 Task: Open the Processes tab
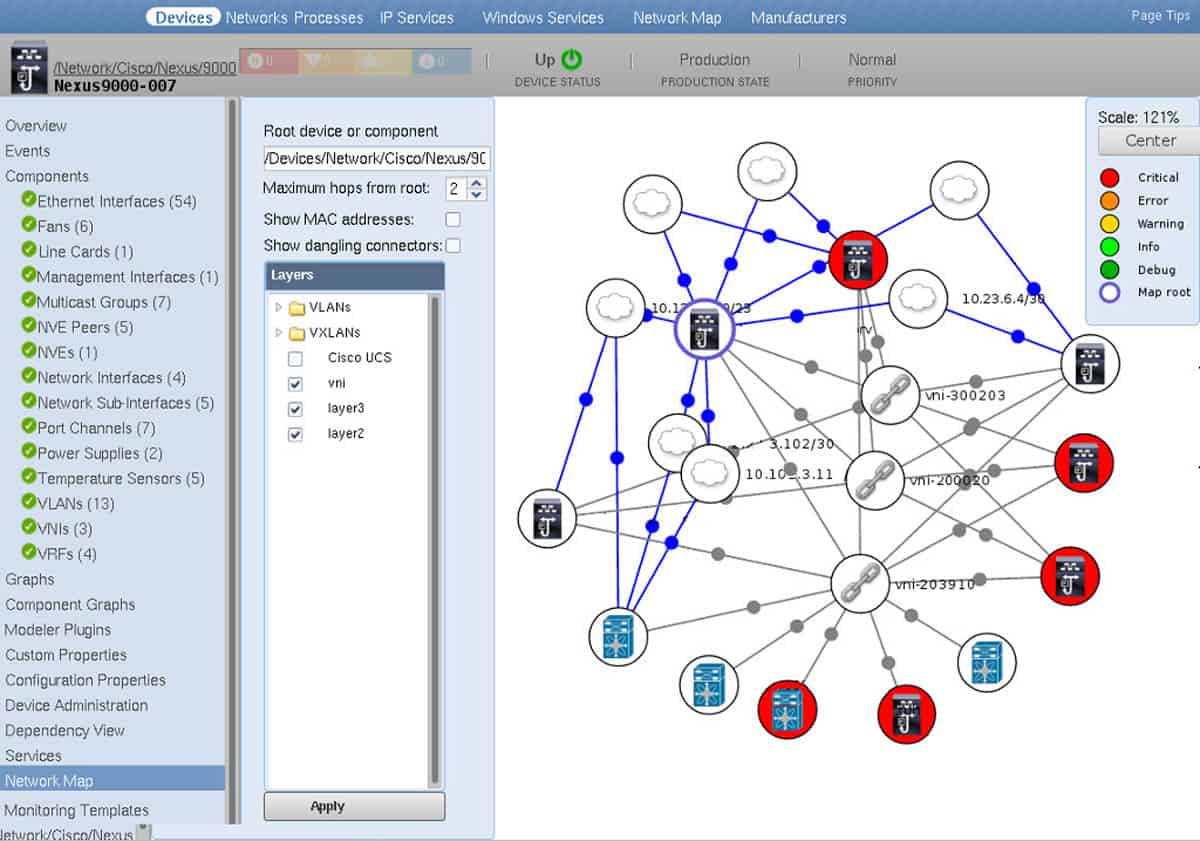(329, 17)
